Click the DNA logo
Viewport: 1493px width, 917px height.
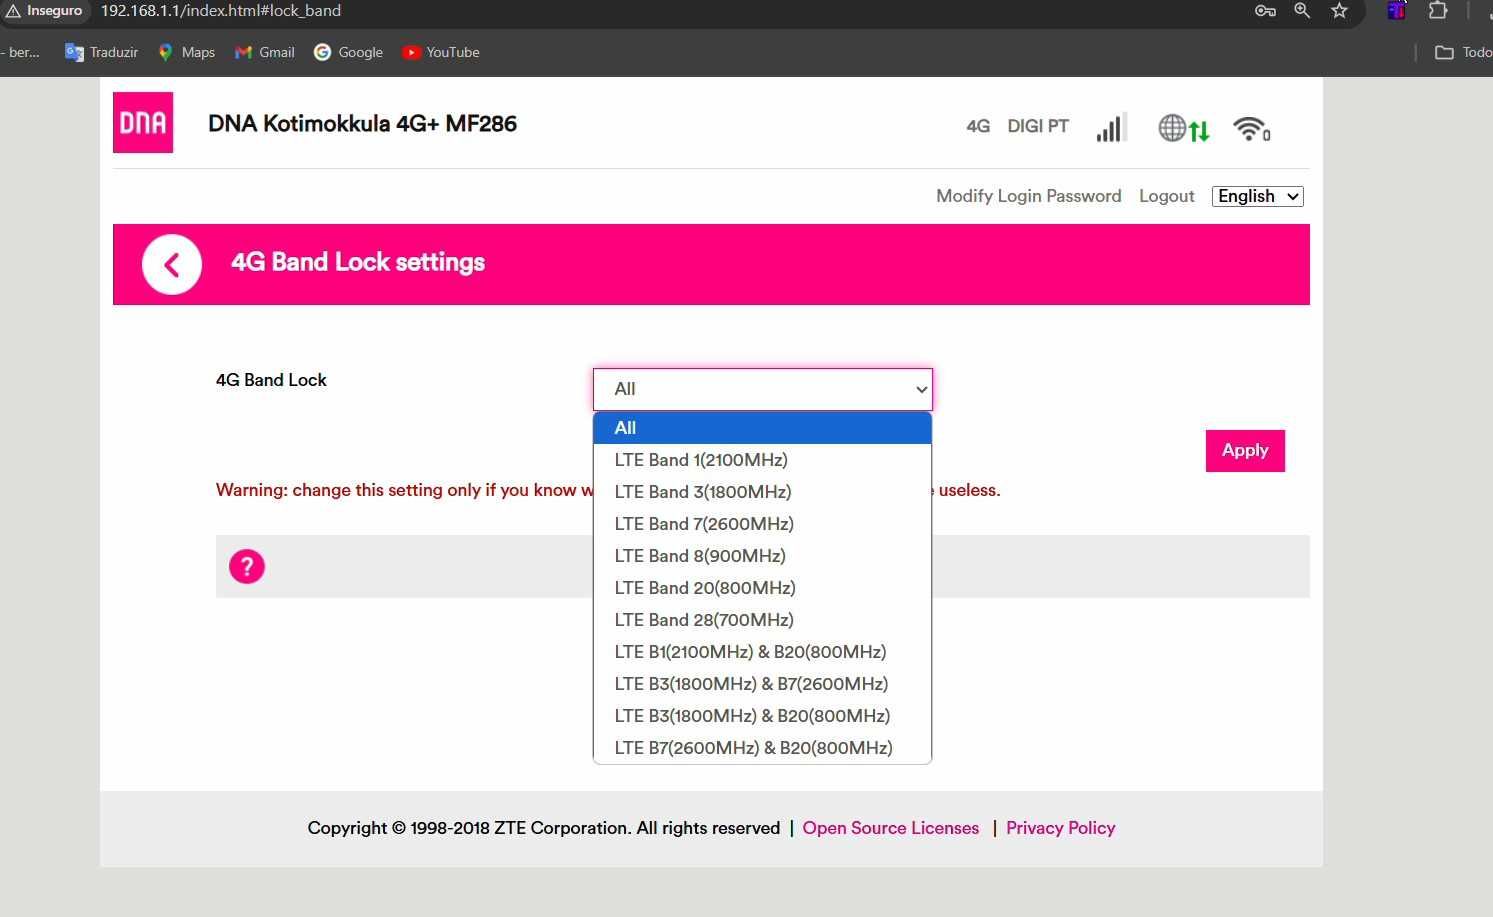coord(143,122)
